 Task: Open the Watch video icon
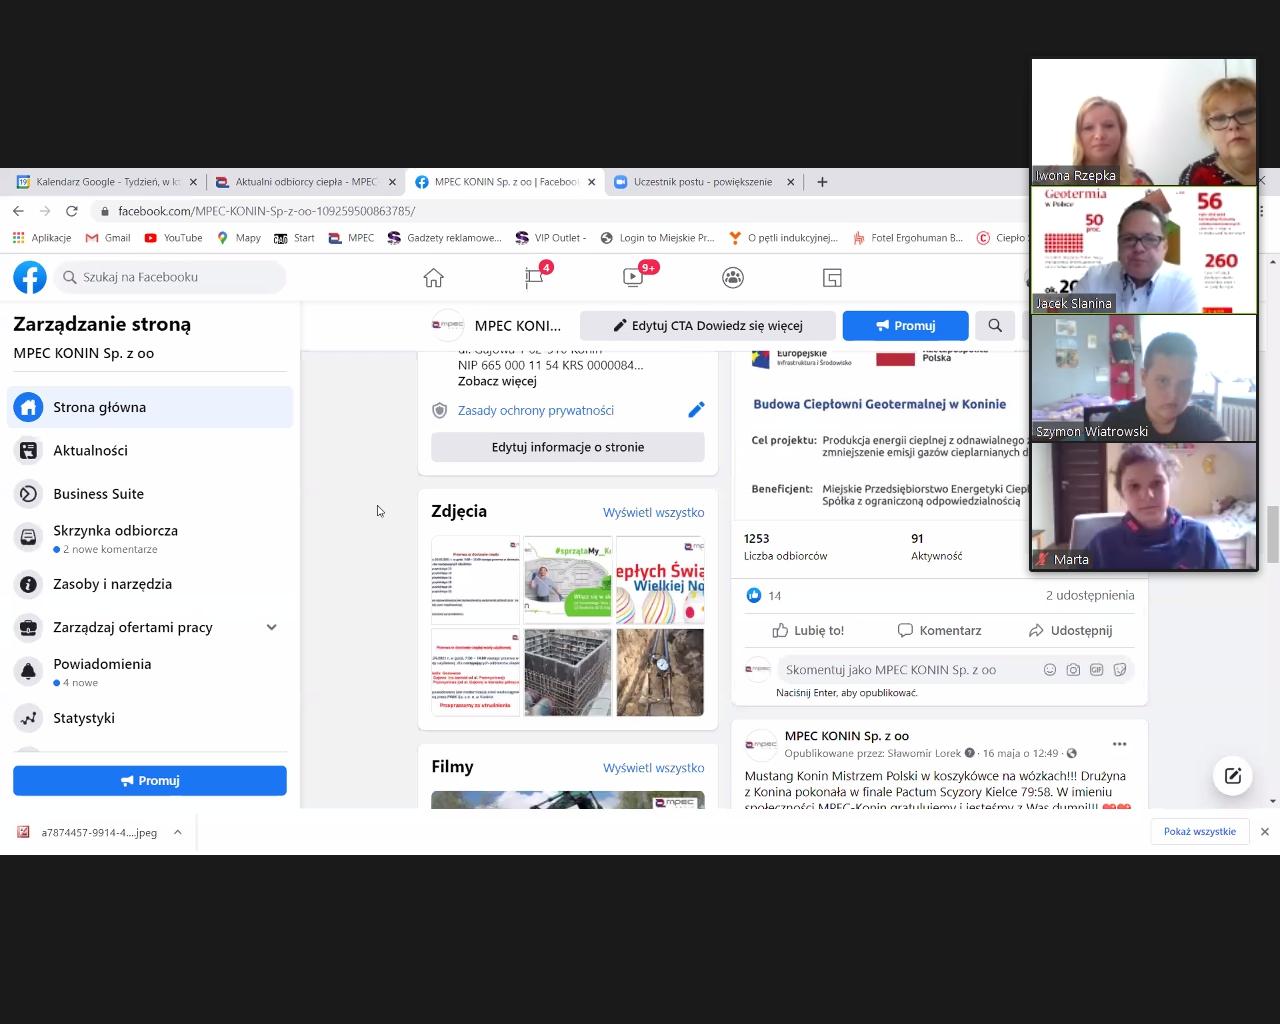point(633,277)
